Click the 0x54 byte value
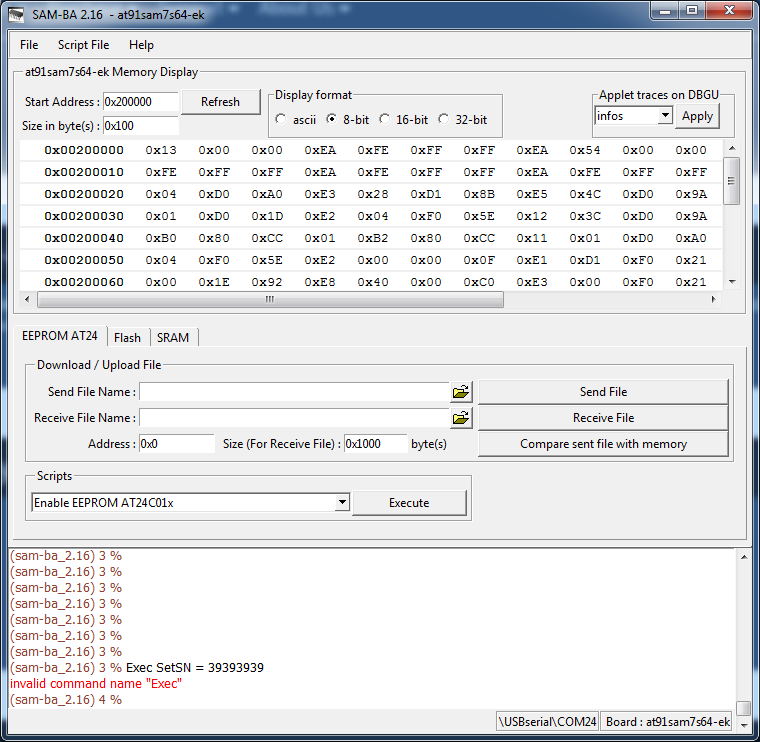This screenshot has width=760, height=742. pos(585,150)
